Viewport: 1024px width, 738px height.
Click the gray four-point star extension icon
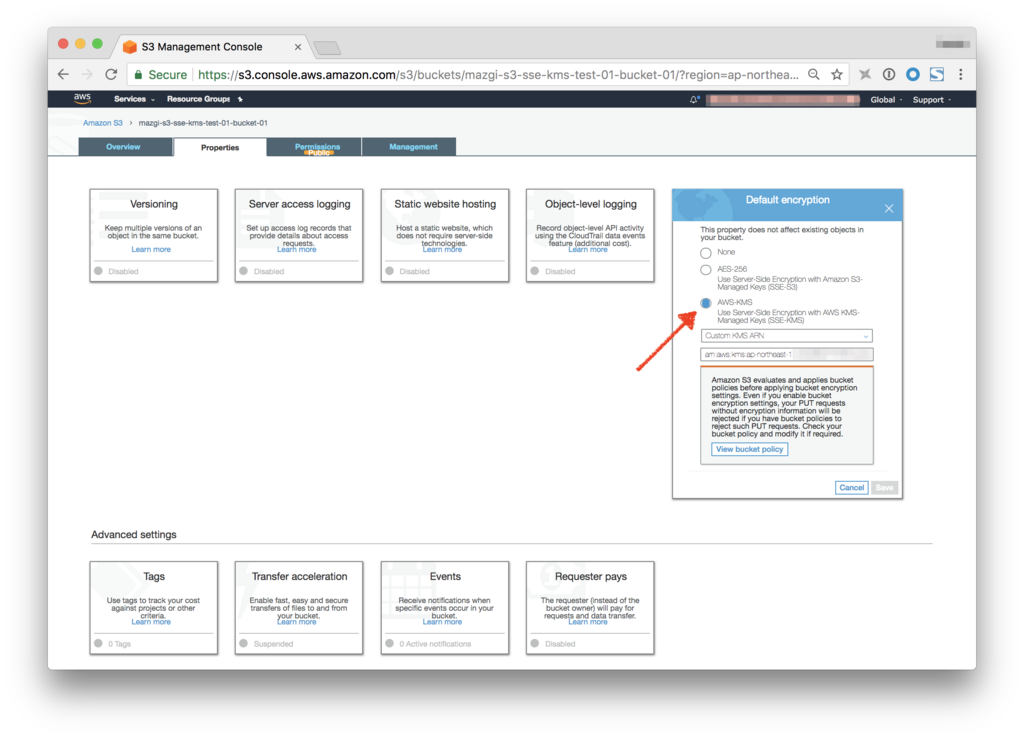(x=865, y=74)
